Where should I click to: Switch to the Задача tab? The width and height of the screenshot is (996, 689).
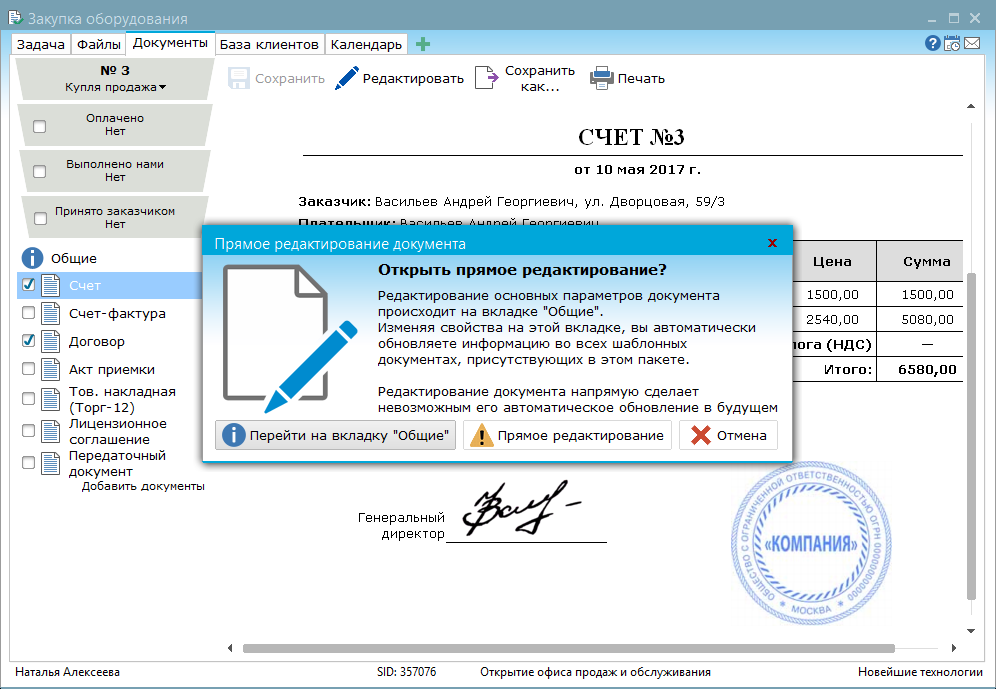[41, 44]
